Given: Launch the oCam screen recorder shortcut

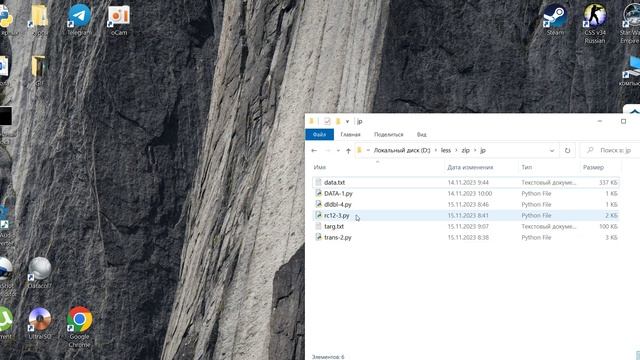Looking at the screenshot, I should click(119, 19).
